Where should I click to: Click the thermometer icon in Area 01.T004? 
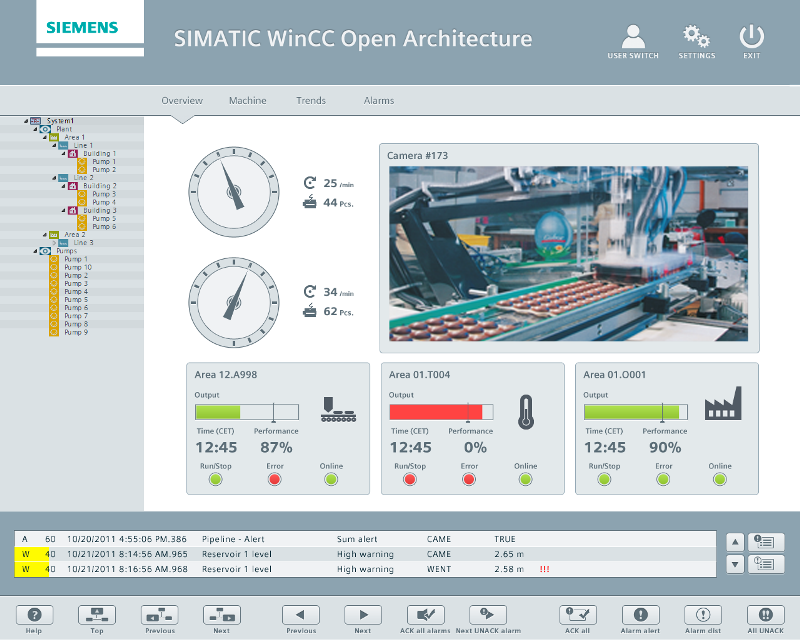(526, 412)
